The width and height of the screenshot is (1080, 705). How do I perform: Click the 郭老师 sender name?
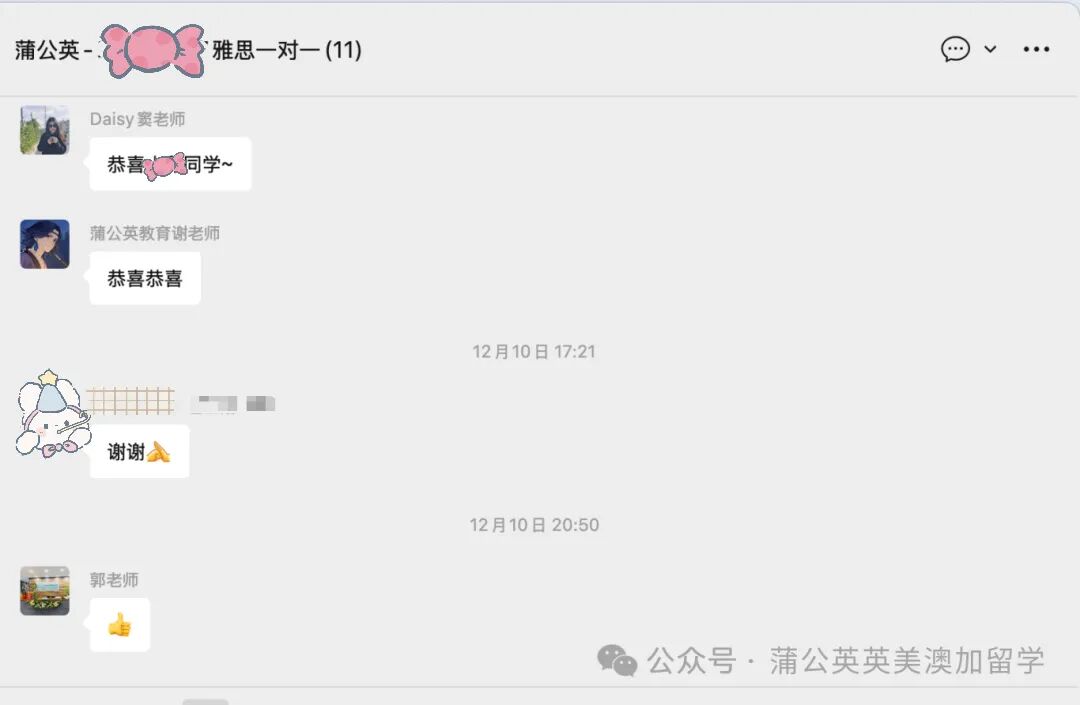pyautogui.click(x=114, y=580)
